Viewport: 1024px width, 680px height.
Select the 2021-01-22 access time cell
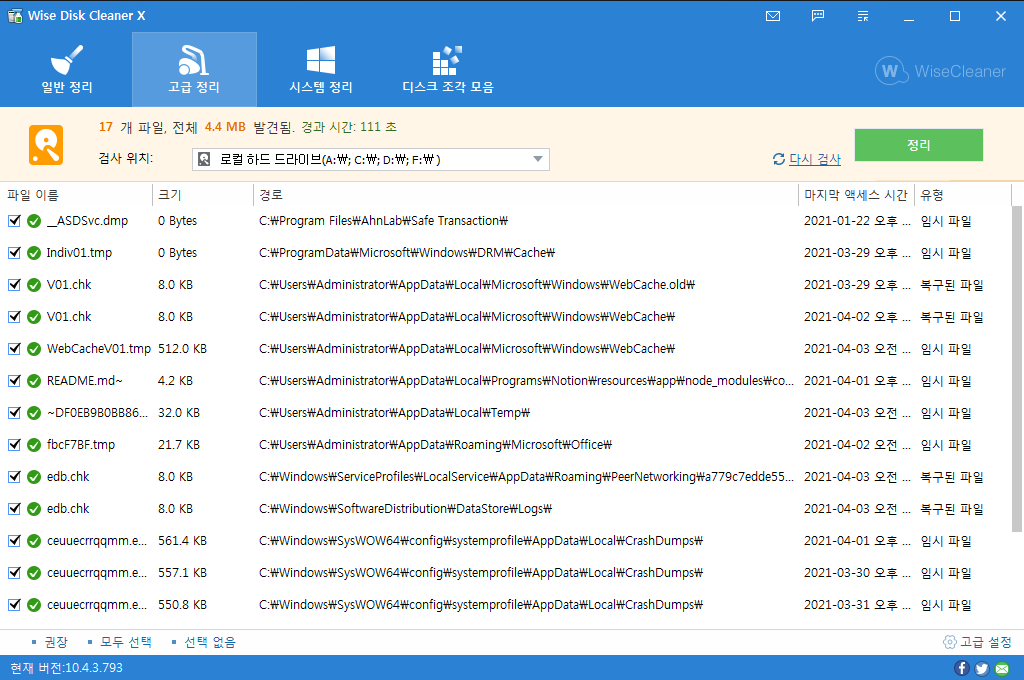[x=857, y=221]
